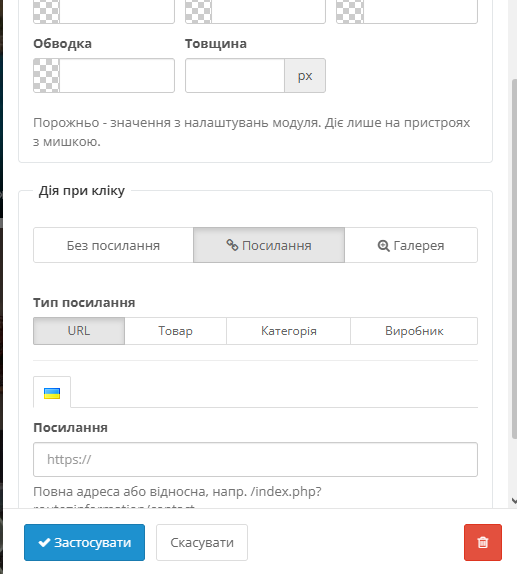Click the Обводка color swatch
The width and height of the screenshot is (517, 574).
coord(47,75)
